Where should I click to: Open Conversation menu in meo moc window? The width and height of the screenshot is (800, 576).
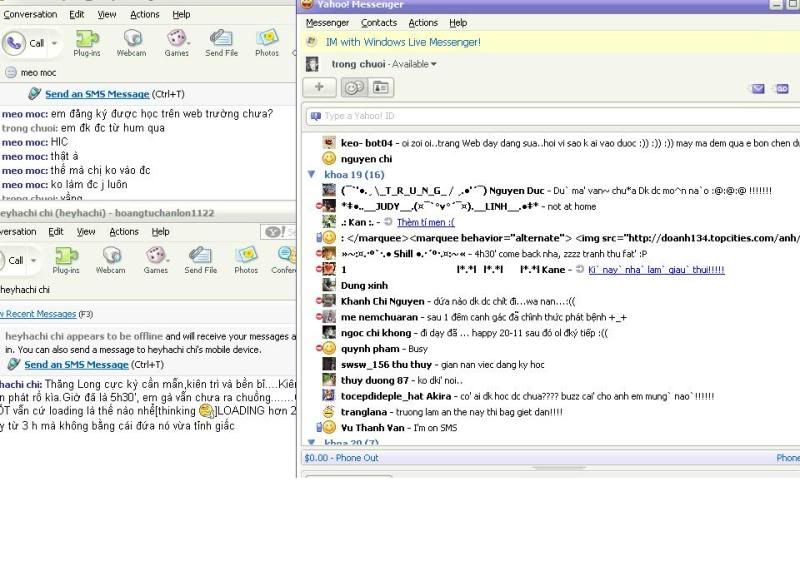click(x=30, y=14)
